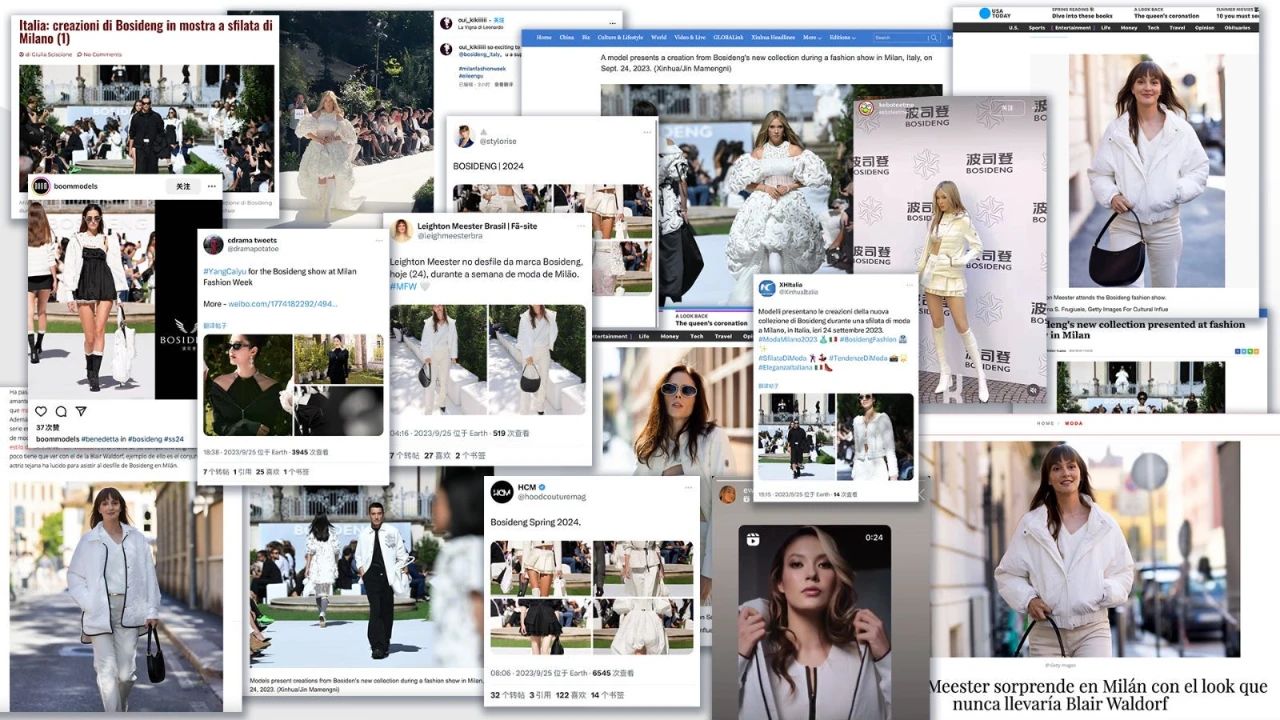Open the #YangCaiyu hashtag in cdrama tweet

pyautogui.click(x=226, y=271)
